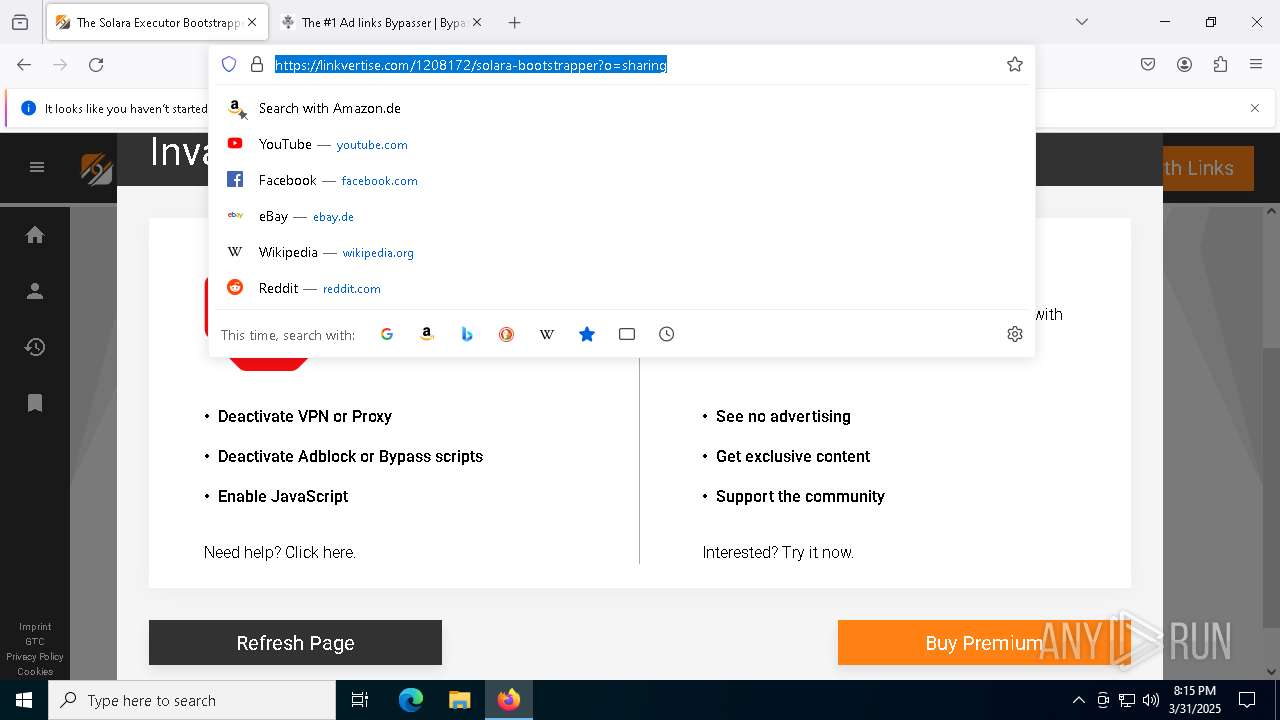Search in open Tabs icon
Image resolution: width=1280 pixels, height=720 pixels.
pos(627,334)
